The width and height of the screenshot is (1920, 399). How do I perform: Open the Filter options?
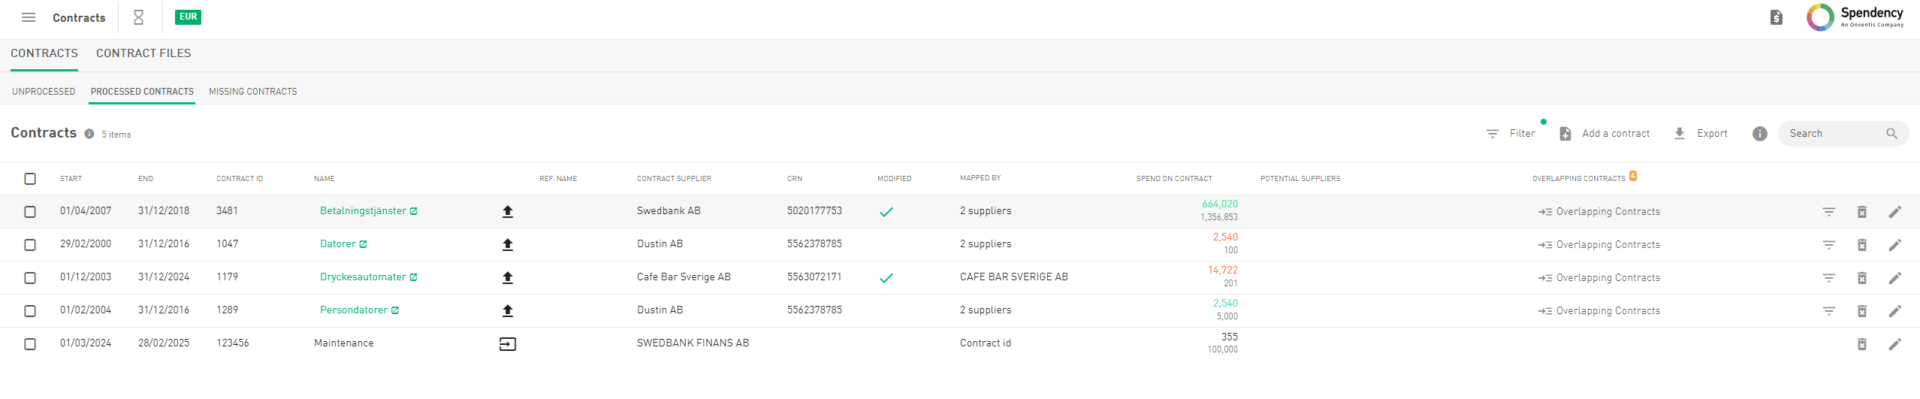pos(1511,133)
